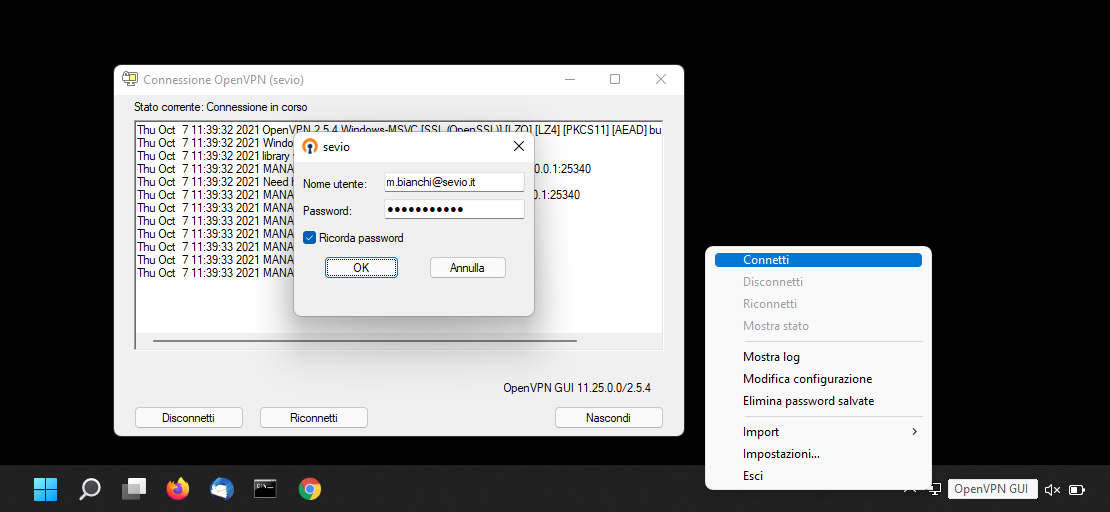The height and width of the screenshot is (512, 1110).
Task: Click the OpenVPN GUI tooltip label
Action: pyautogui.click(x=992, y=489)
